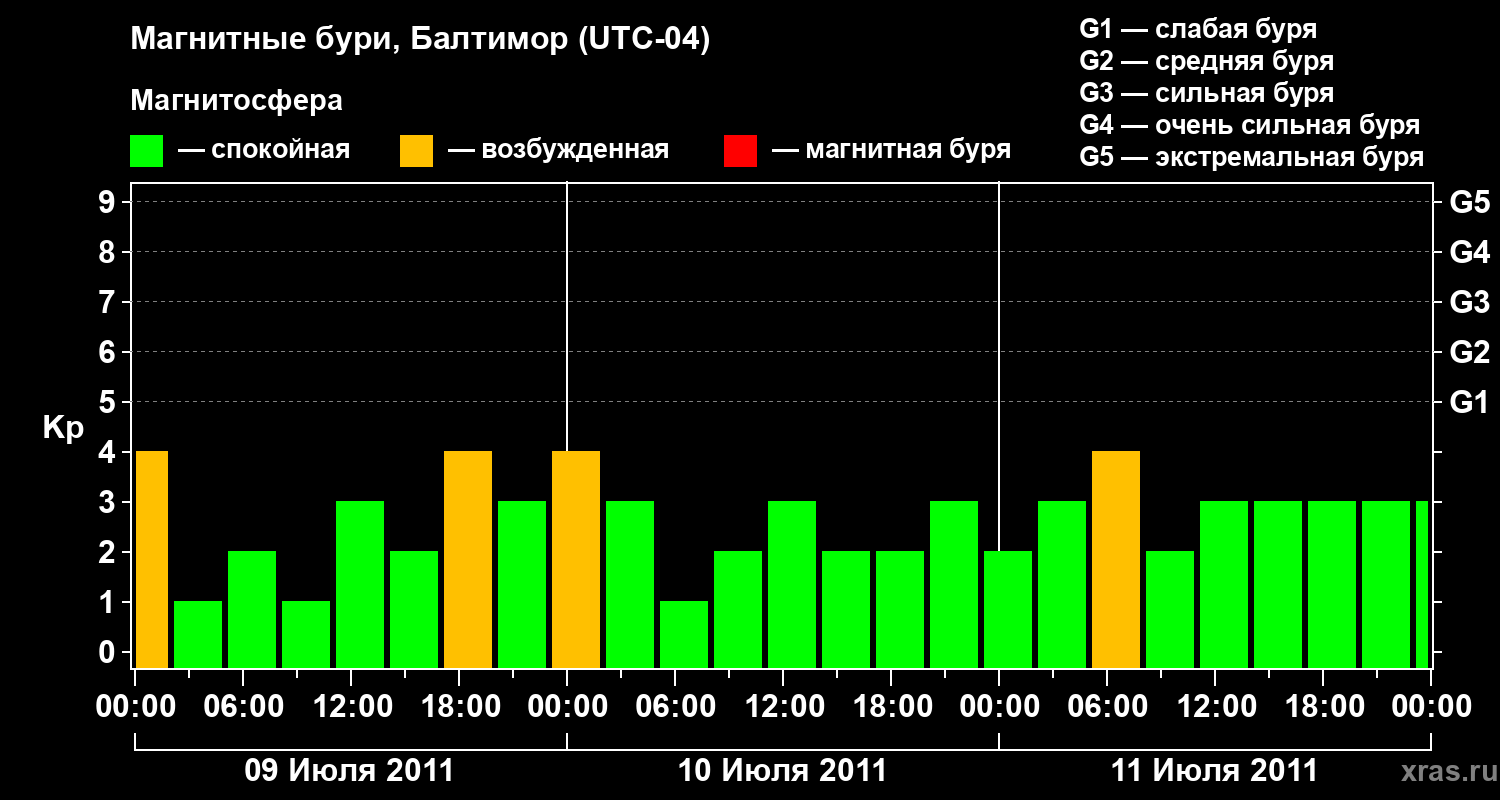Click the '09 Июля 2011' date label

[x=350, y=771]
